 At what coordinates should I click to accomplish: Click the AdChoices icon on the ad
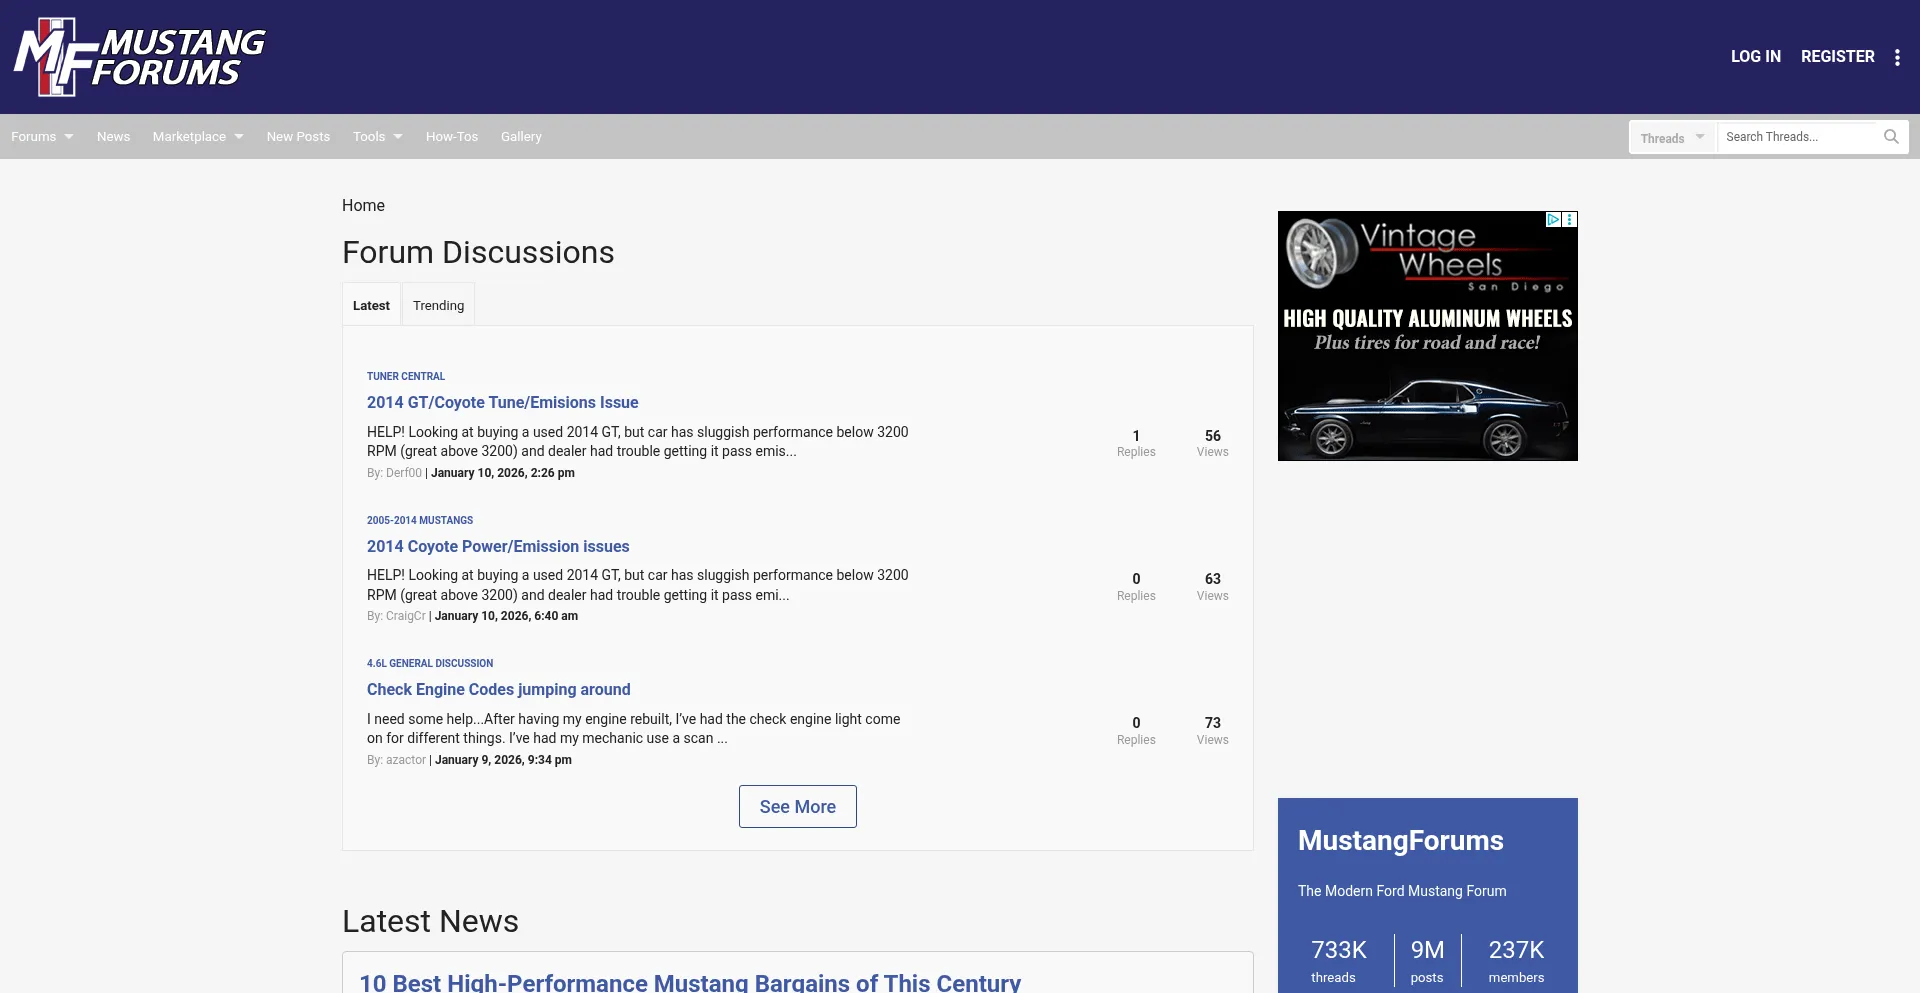(1553, 219)
